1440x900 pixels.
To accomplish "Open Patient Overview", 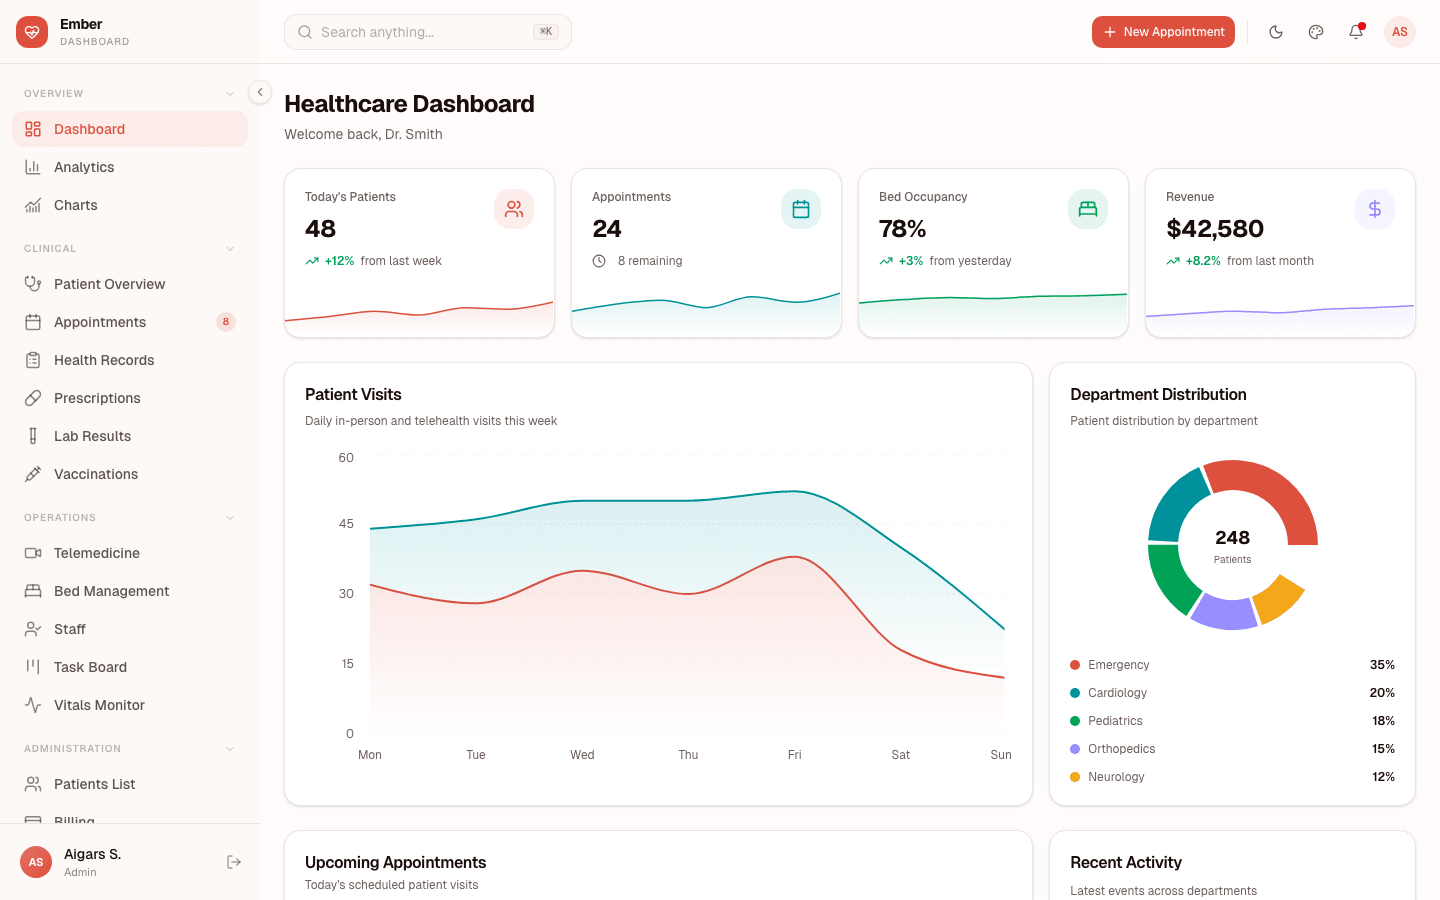I will [x=110, y=284].
